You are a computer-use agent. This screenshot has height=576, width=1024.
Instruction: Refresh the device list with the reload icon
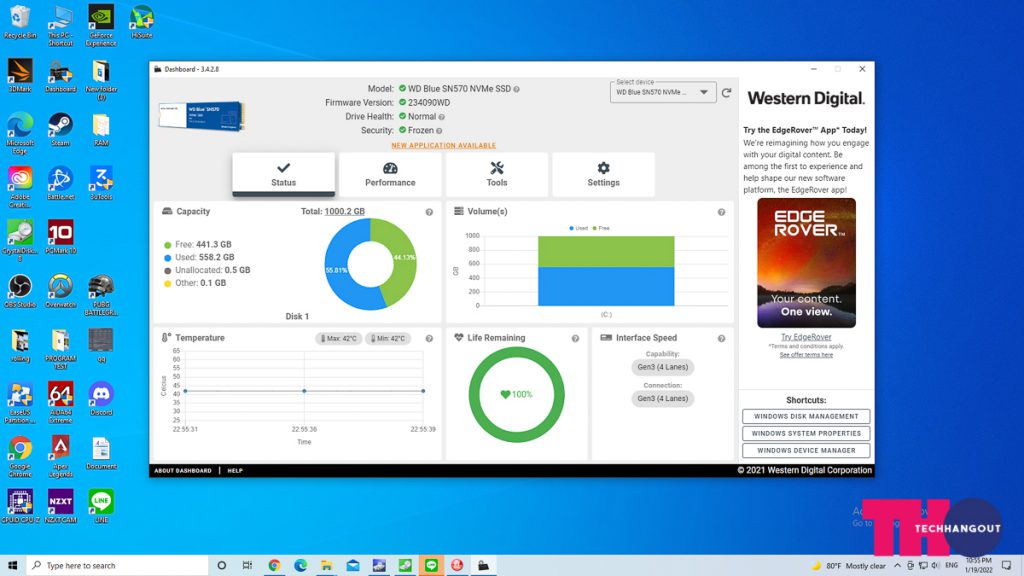[x=726, y=93]
